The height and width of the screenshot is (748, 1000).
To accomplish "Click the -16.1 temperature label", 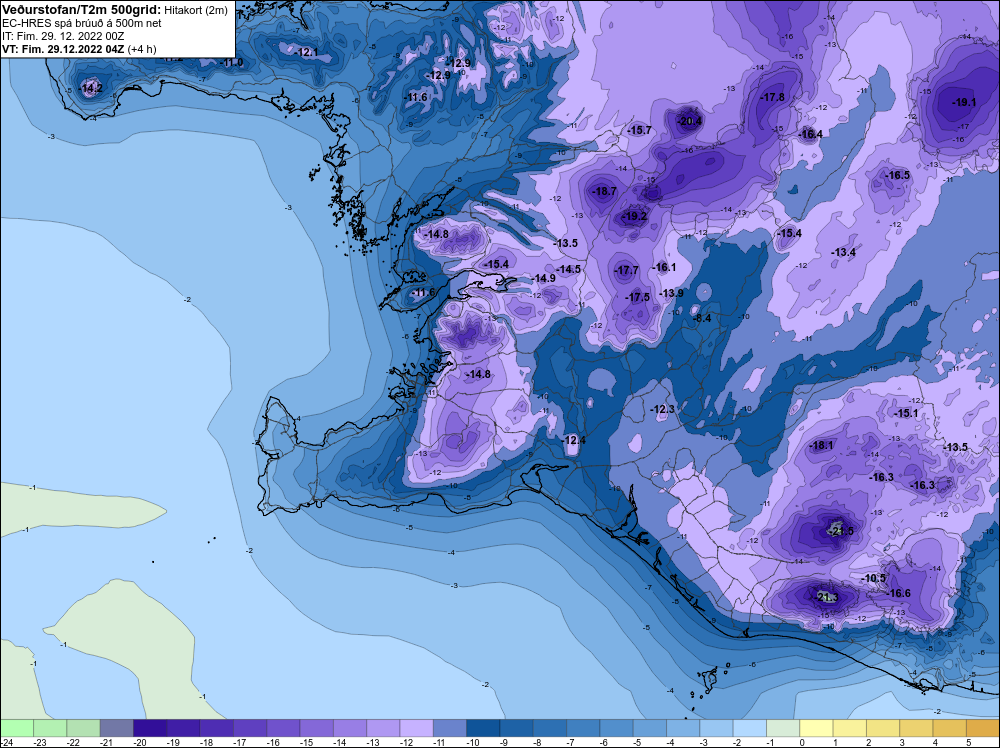I will [x=664, y=267].
